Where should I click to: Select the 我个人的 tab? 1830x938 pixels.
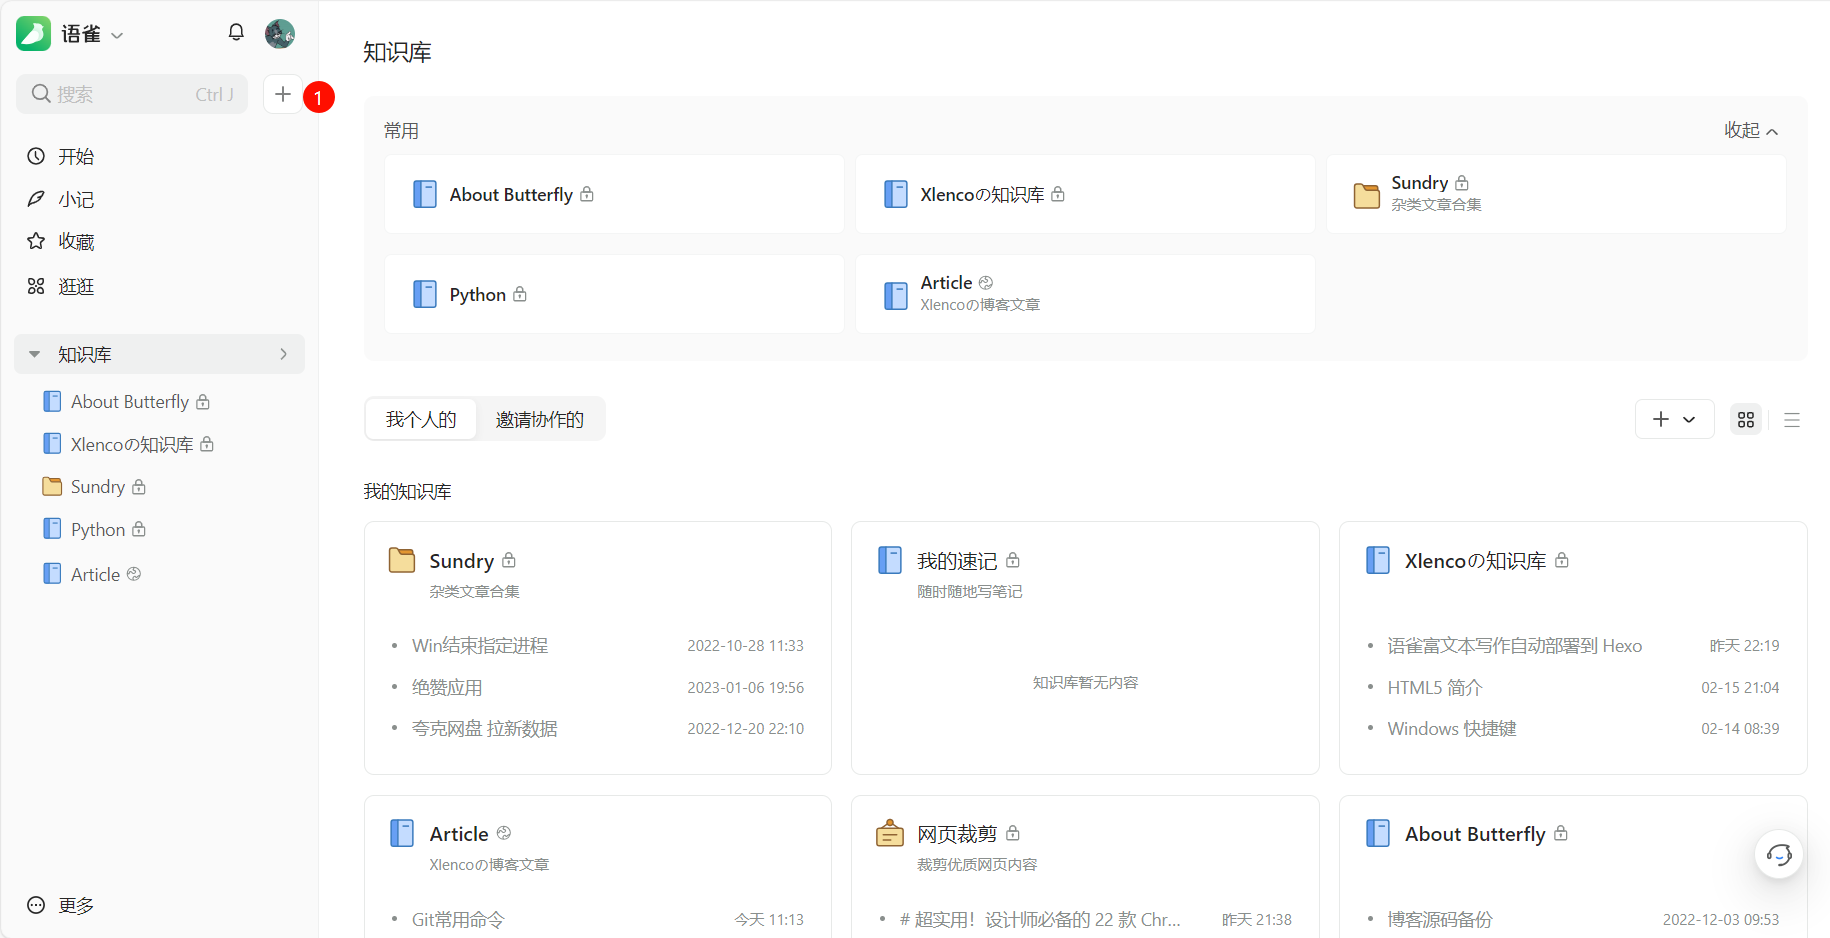click(421, 419)
